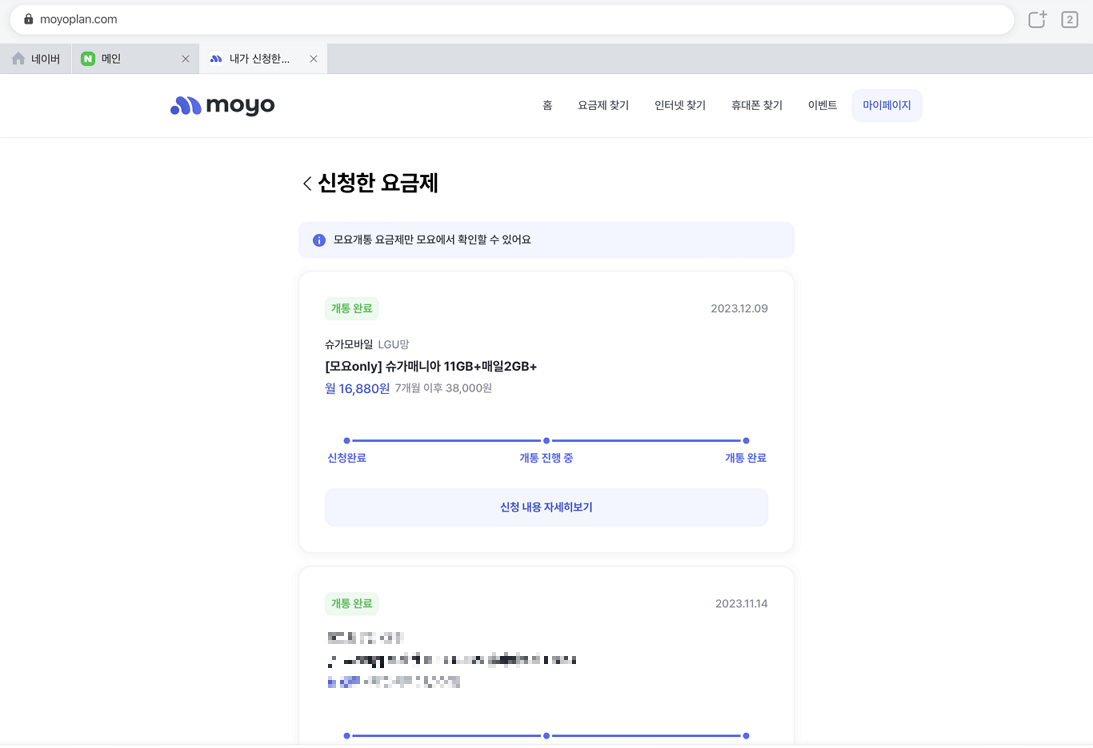This screenshot has width=1093, height=748.
Task: Open 마이페이지 menu
Action: pyautogui.click(x=887, y=105)
